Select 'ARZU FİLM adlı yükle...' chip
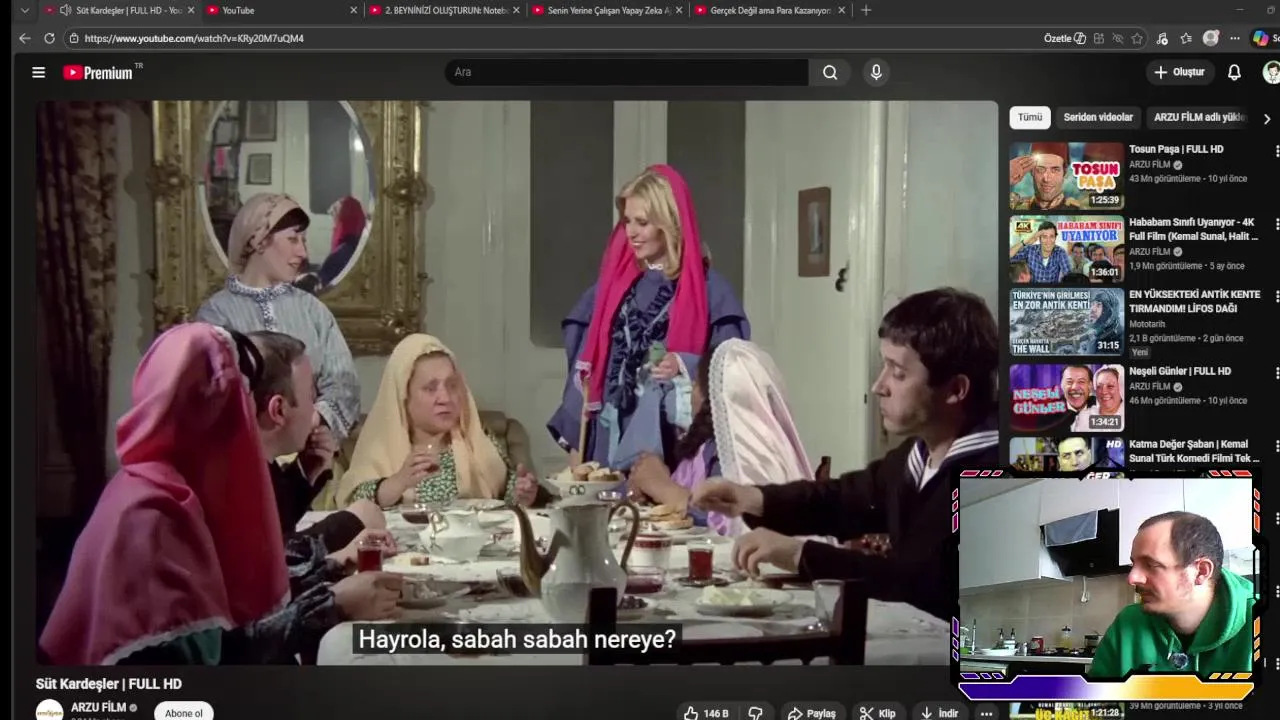Screen dimensions: 1280x720 (1198, 117)
